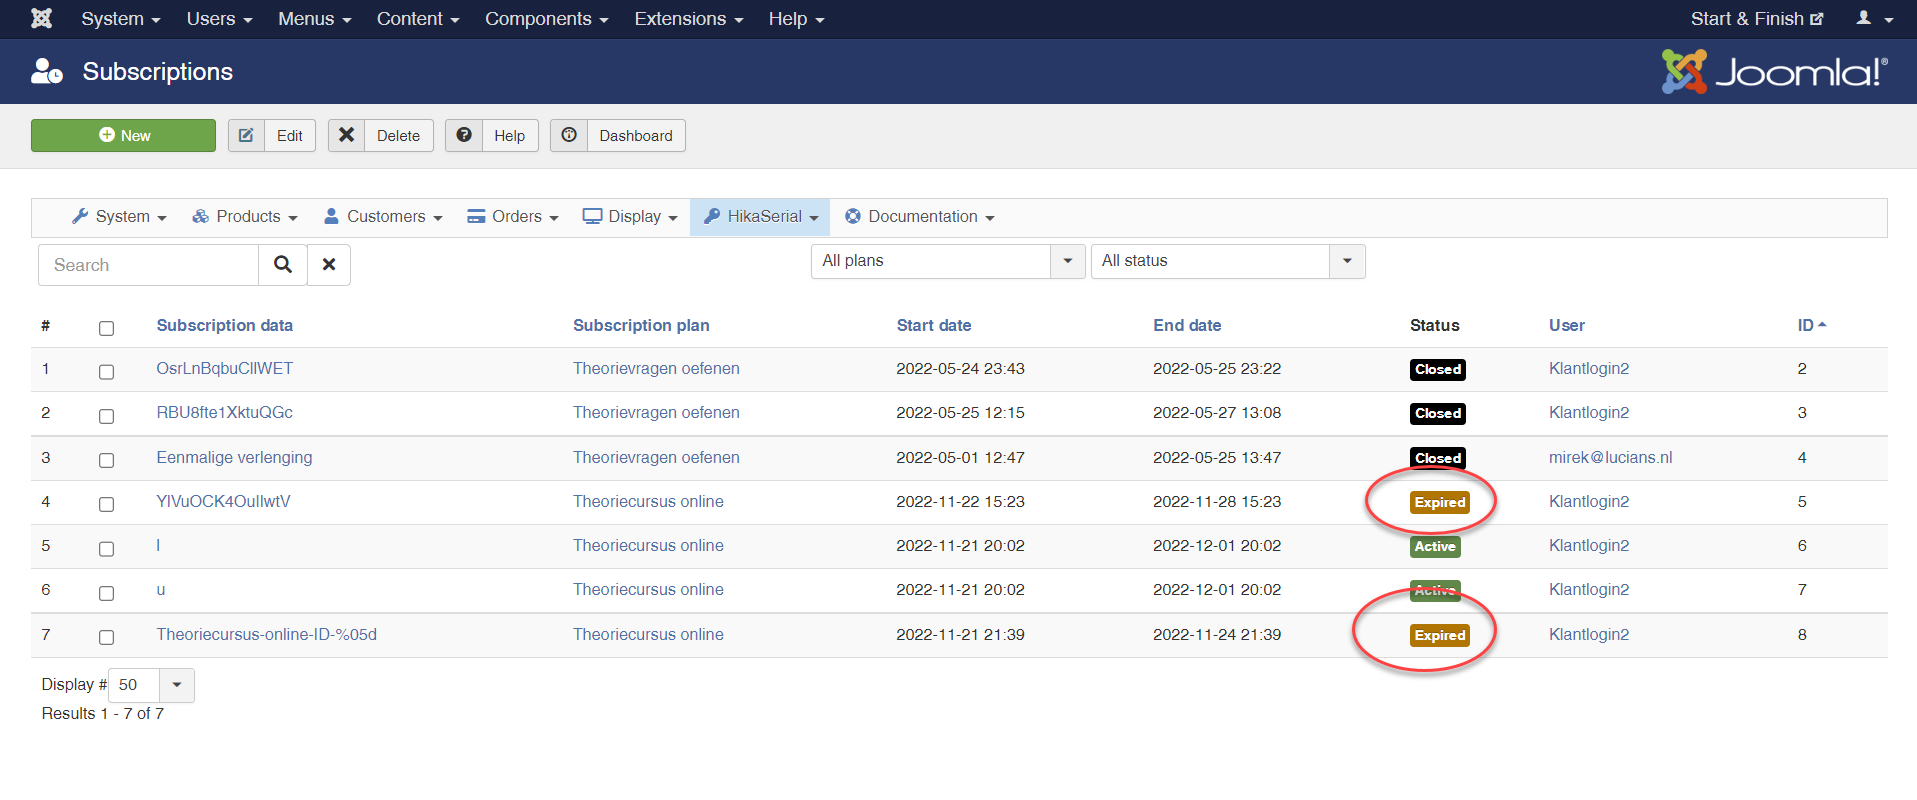Image resolution: width=1917 pixels, height=800 pixels.
Task: Open the Display # 50 limit dropdown
Action: 151,685
